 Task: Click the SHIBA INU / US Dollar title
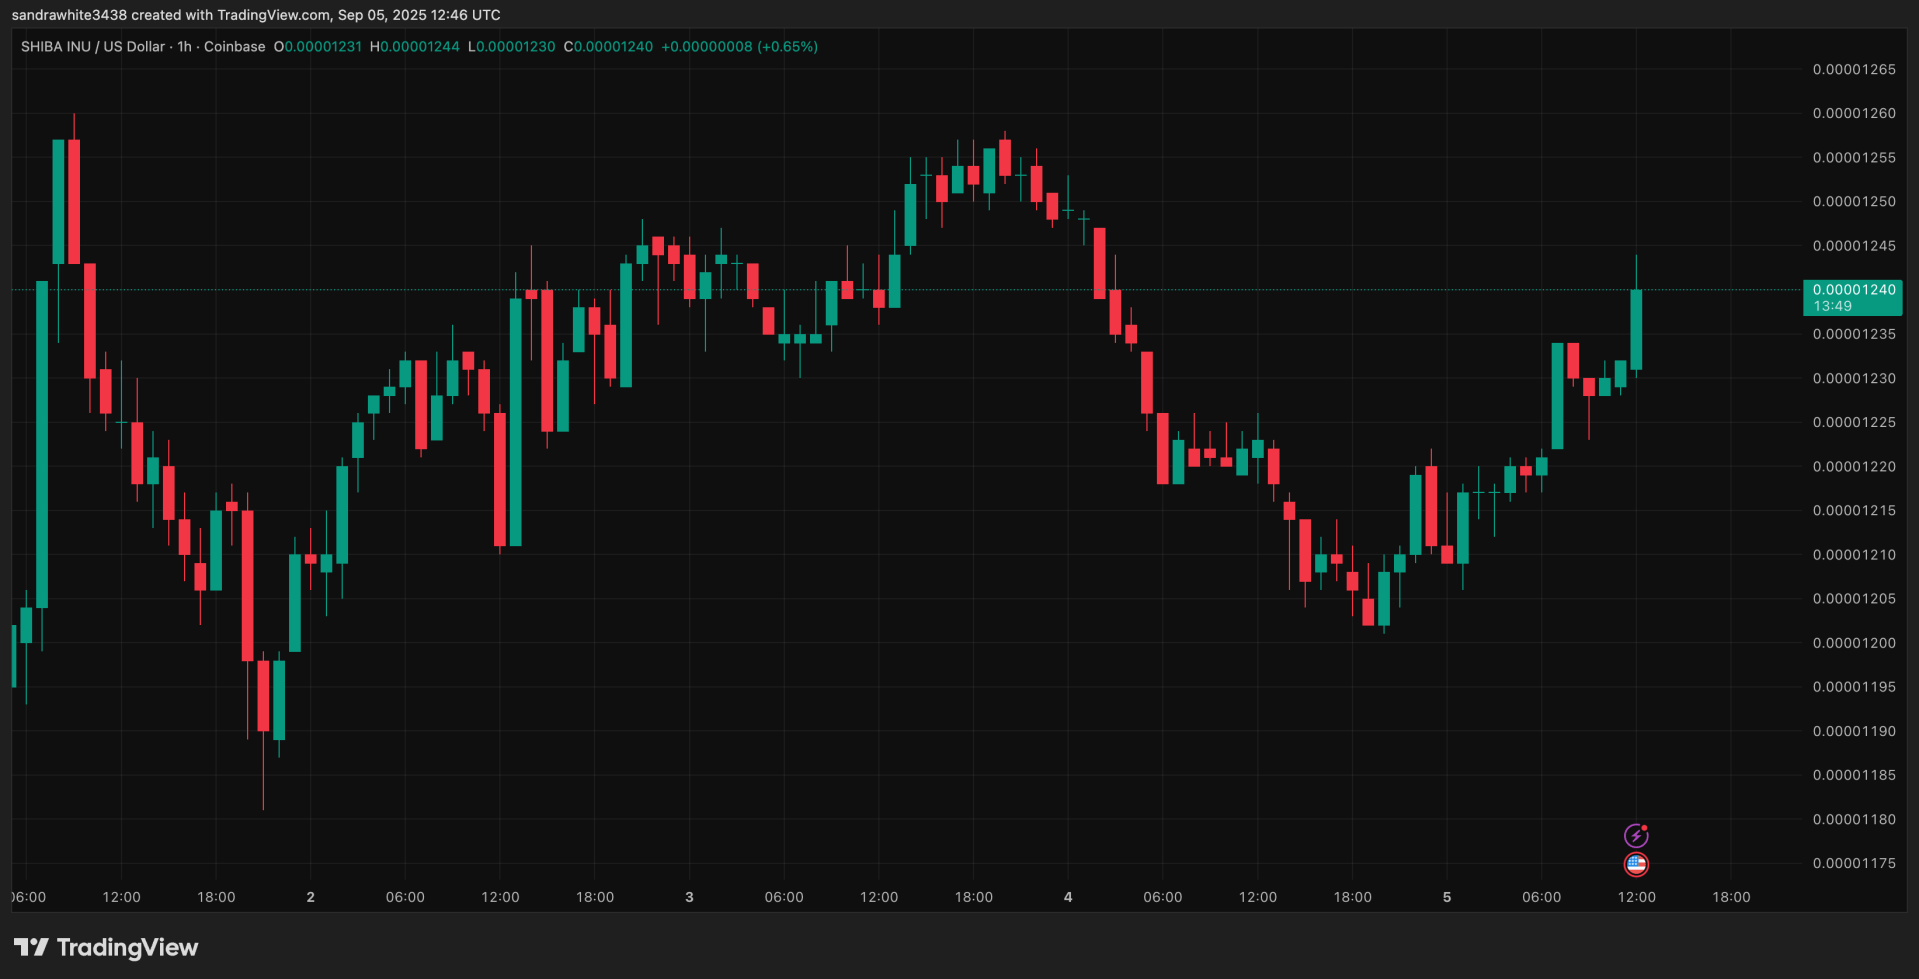92,47
